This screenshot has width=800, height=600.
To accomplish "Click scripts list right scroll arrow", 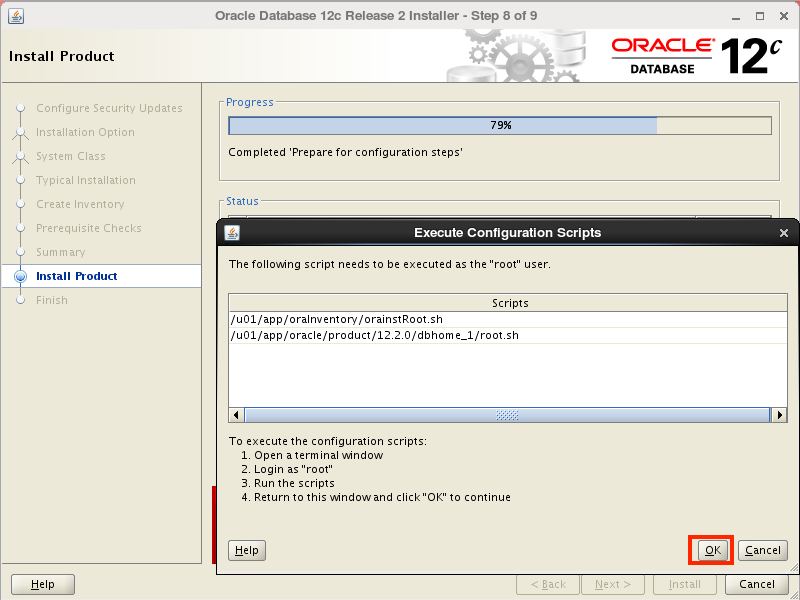I will [779, 415].
